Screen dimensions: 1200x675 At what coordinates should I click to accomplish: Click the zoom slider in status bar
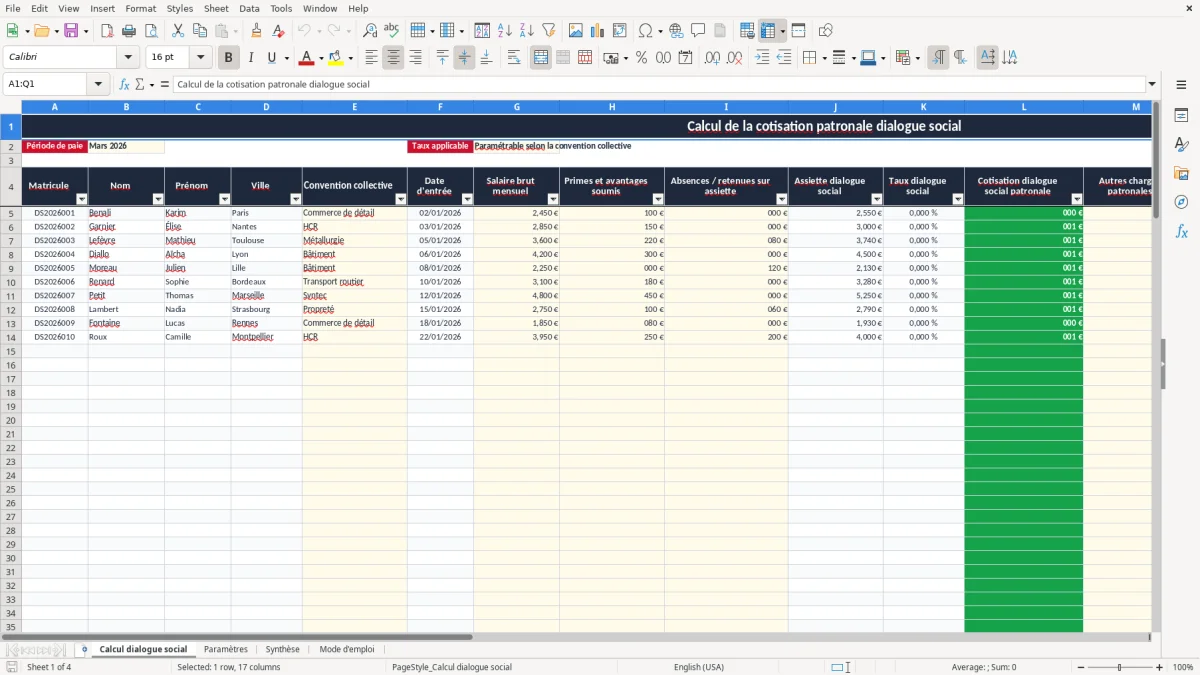point(1120,667)
